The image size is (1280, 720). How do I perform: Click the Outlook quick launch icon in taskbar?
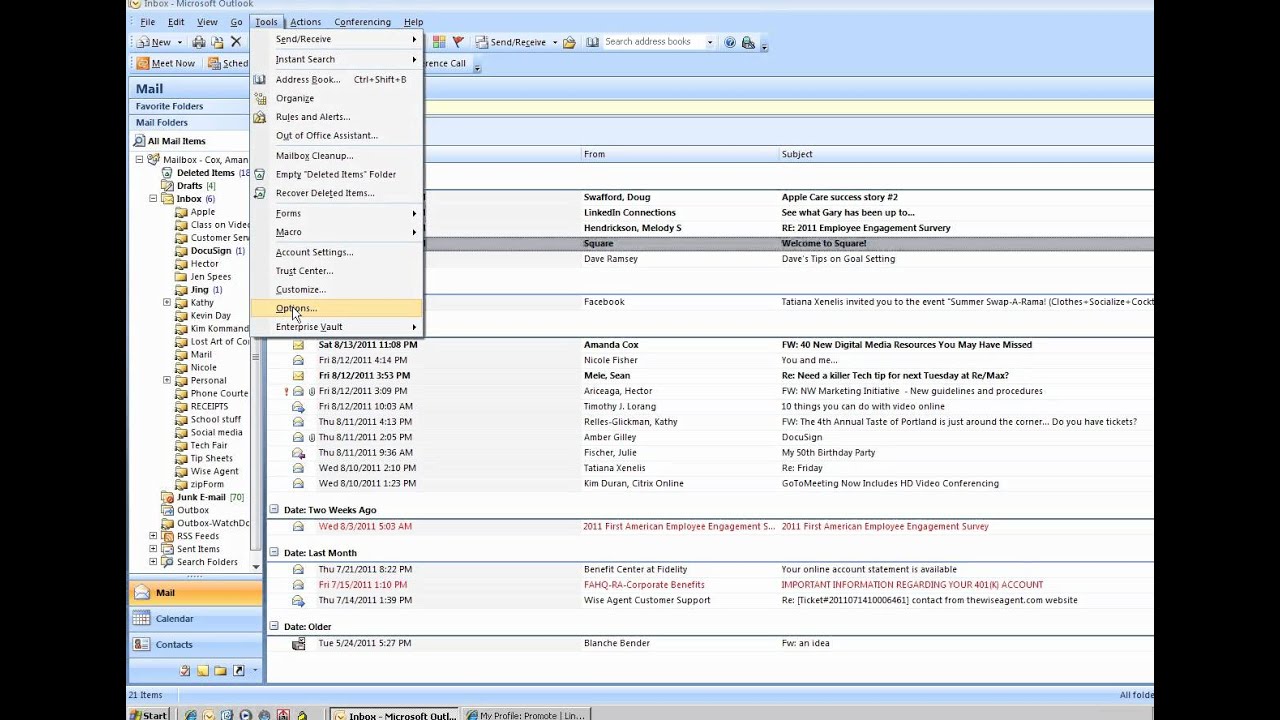coord(209,715)
